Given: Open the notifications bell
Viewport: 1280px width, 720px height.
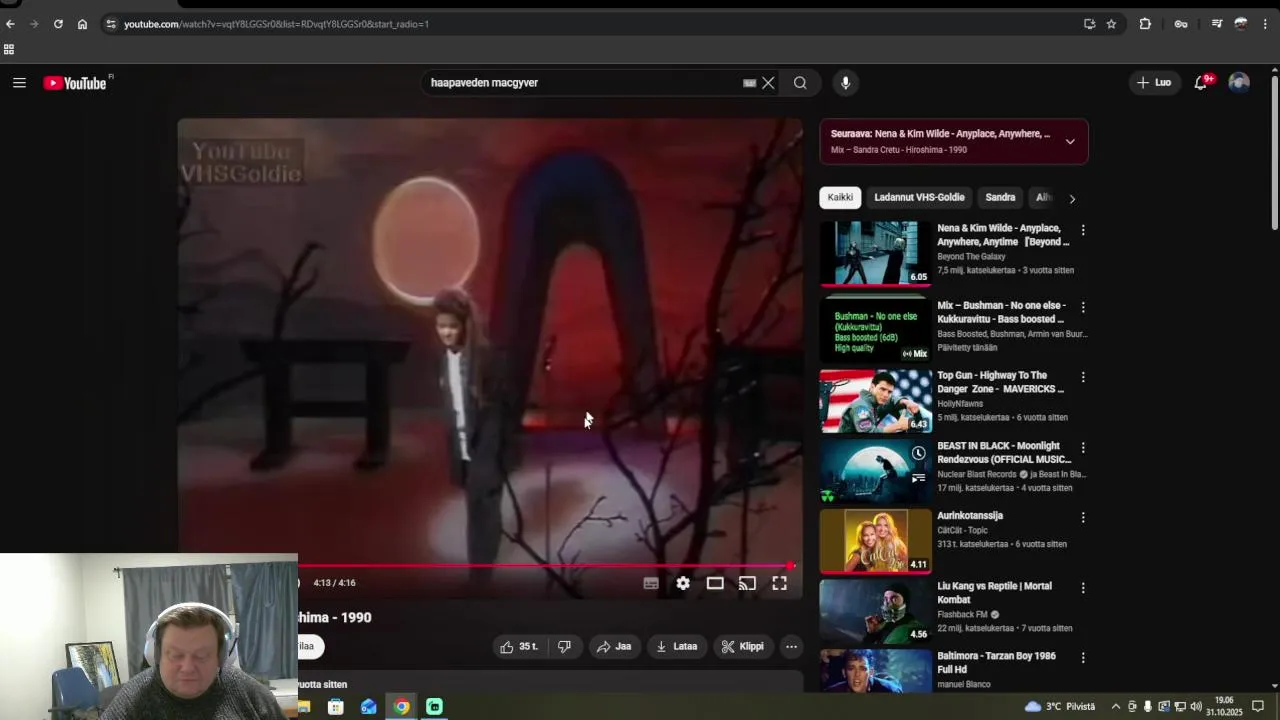Looking at the screenshot, I should [x=1201, y=83].
